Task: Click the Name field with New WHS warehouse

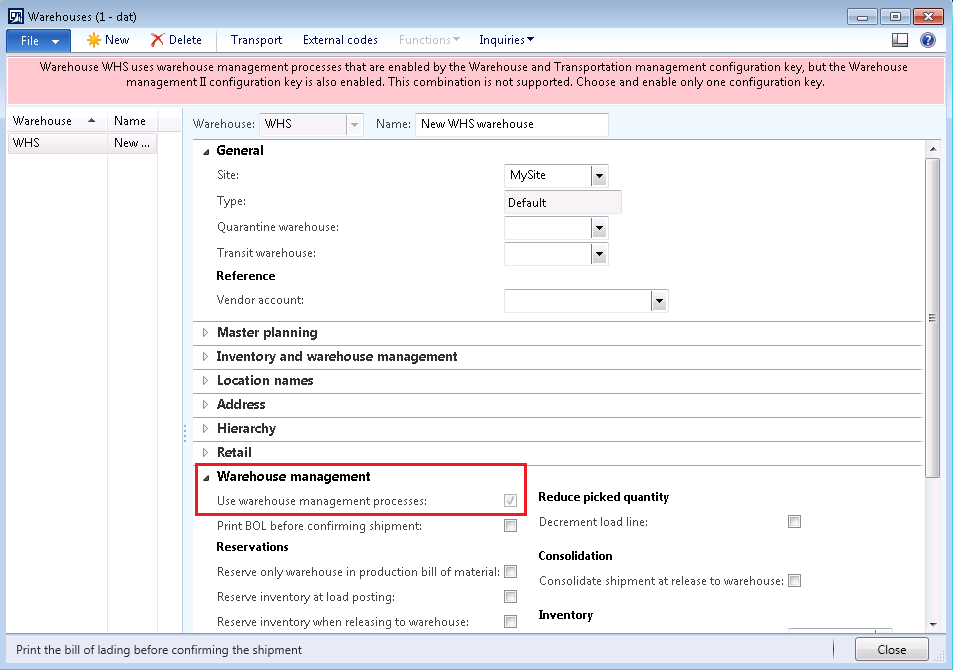Action: coord(511,124)
